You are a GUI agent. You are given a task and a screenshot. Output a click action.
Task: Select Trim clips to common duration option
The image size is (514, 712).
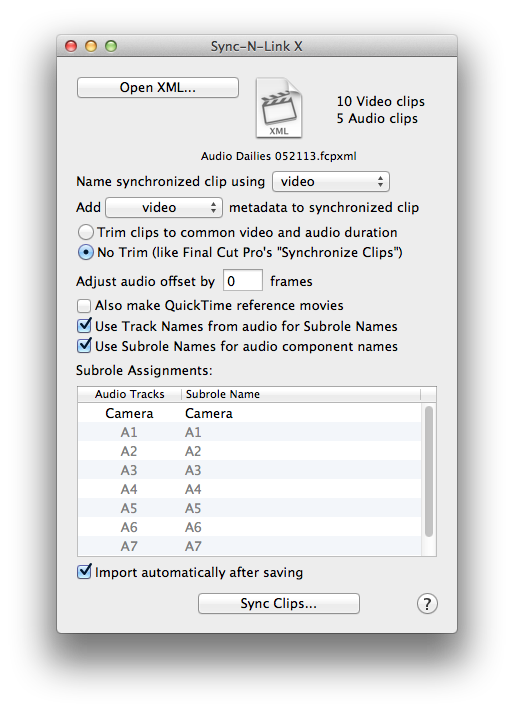tap(86, 232)
